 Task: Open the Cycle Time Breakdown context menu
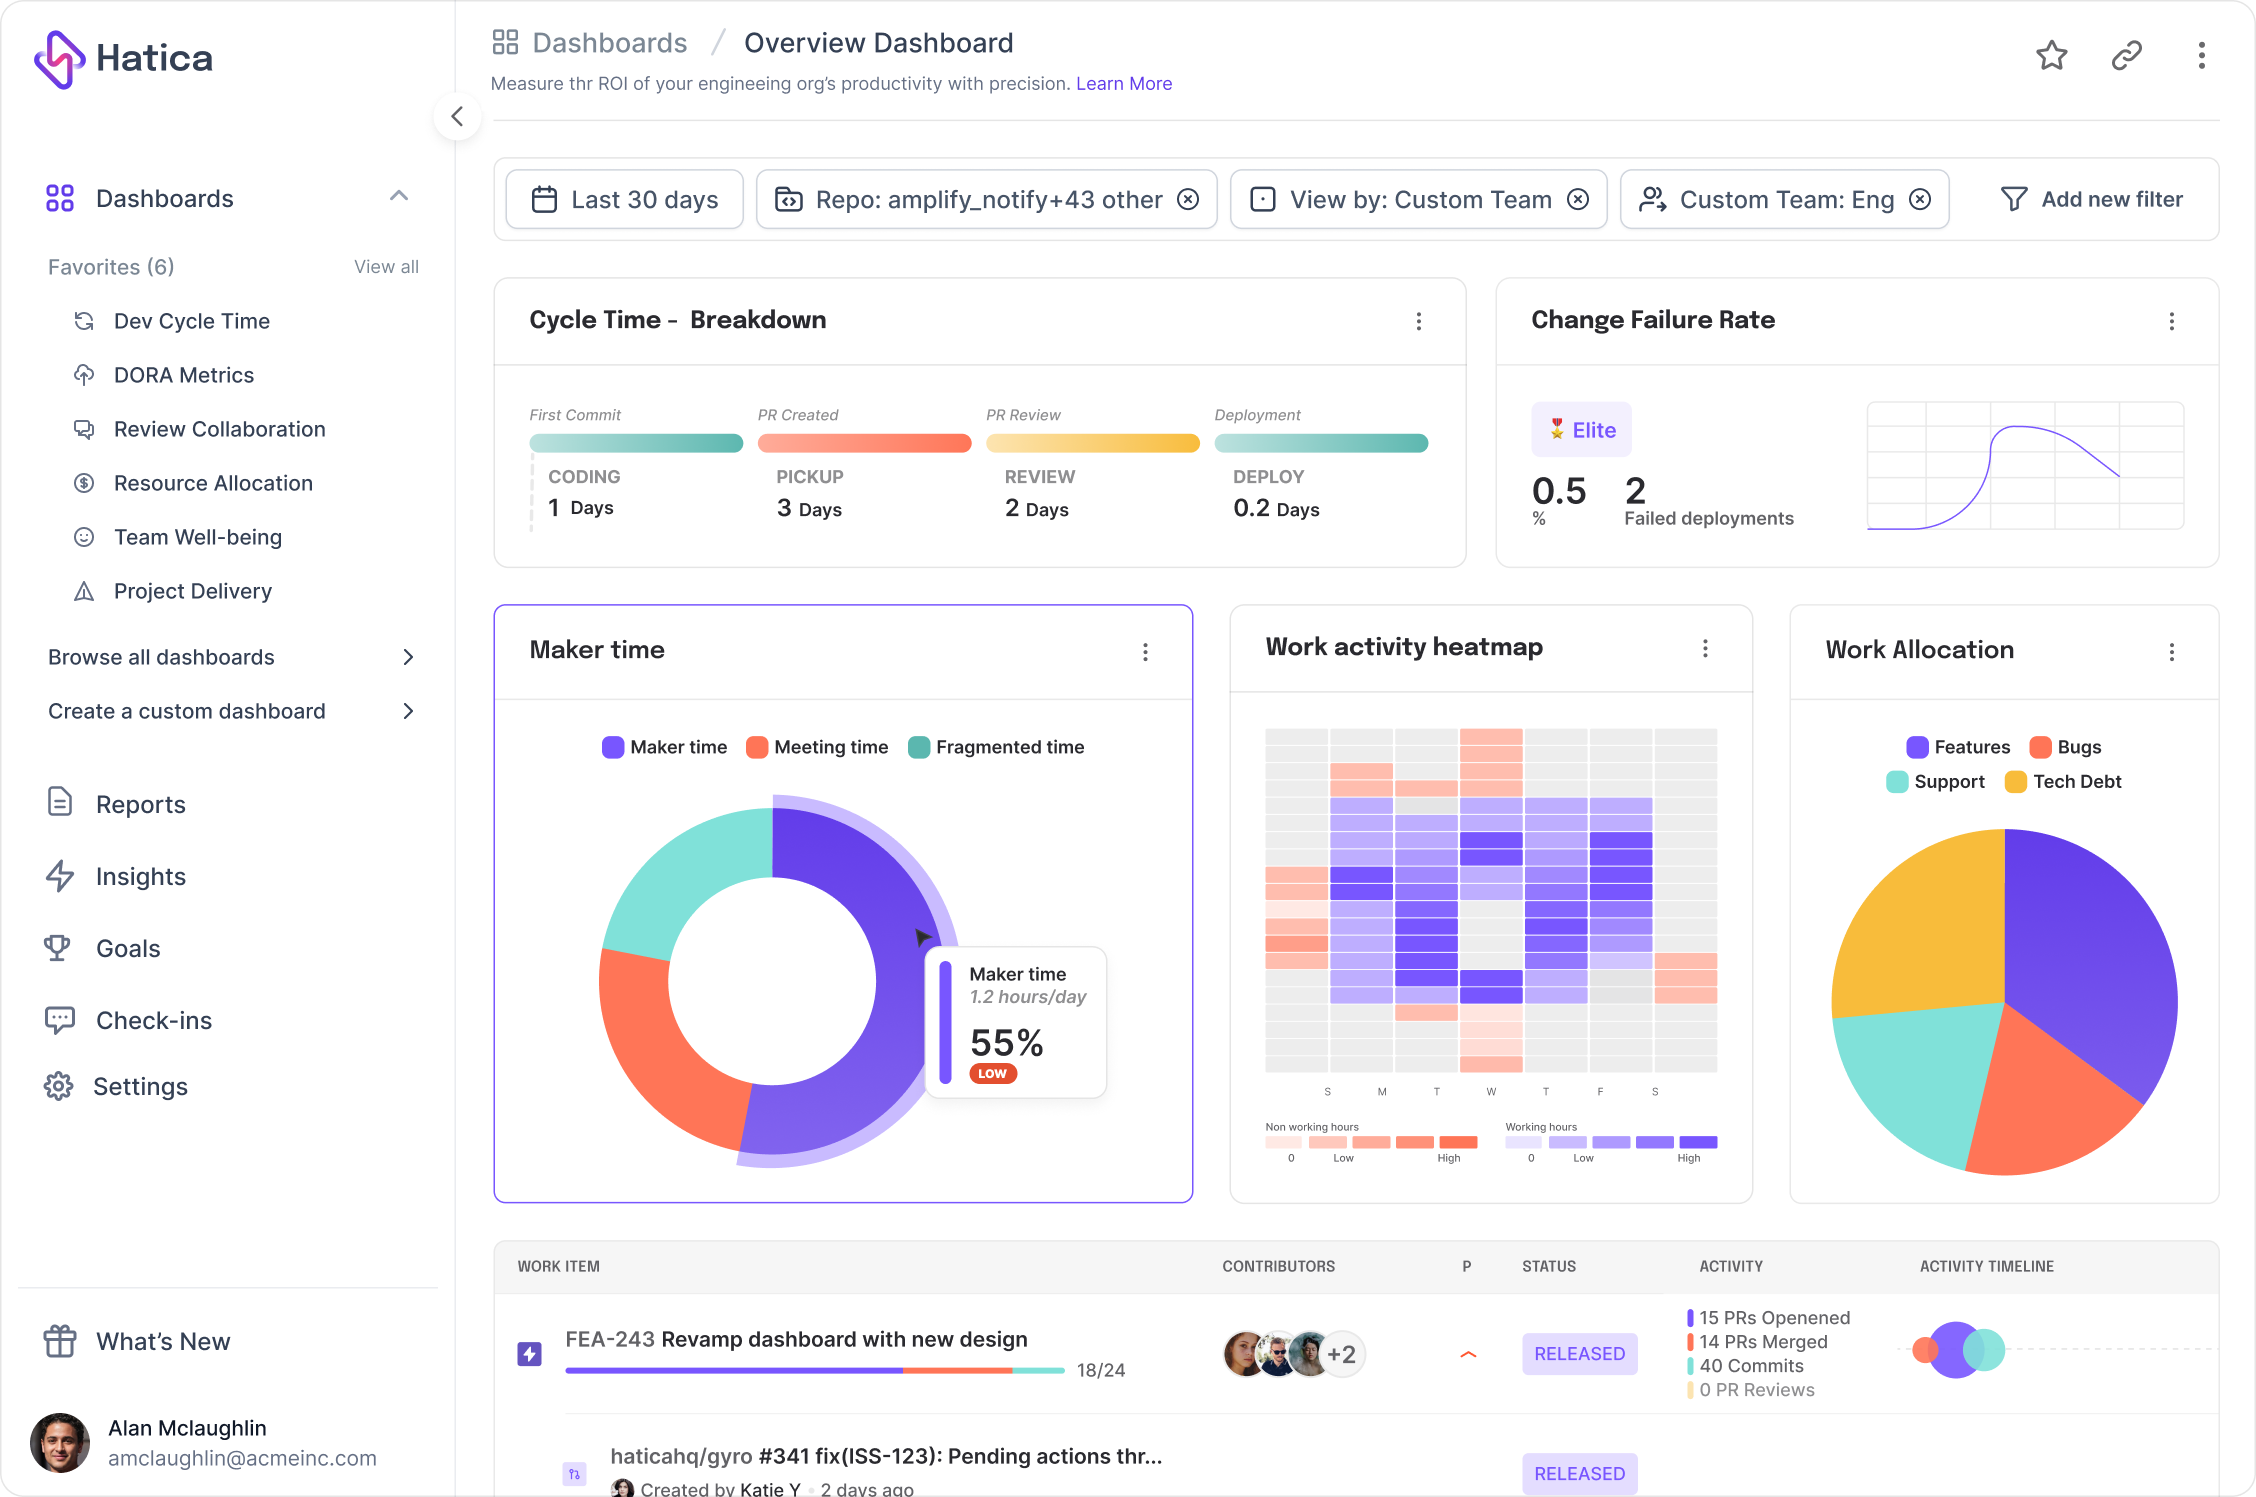click(x=1419, y=321)
